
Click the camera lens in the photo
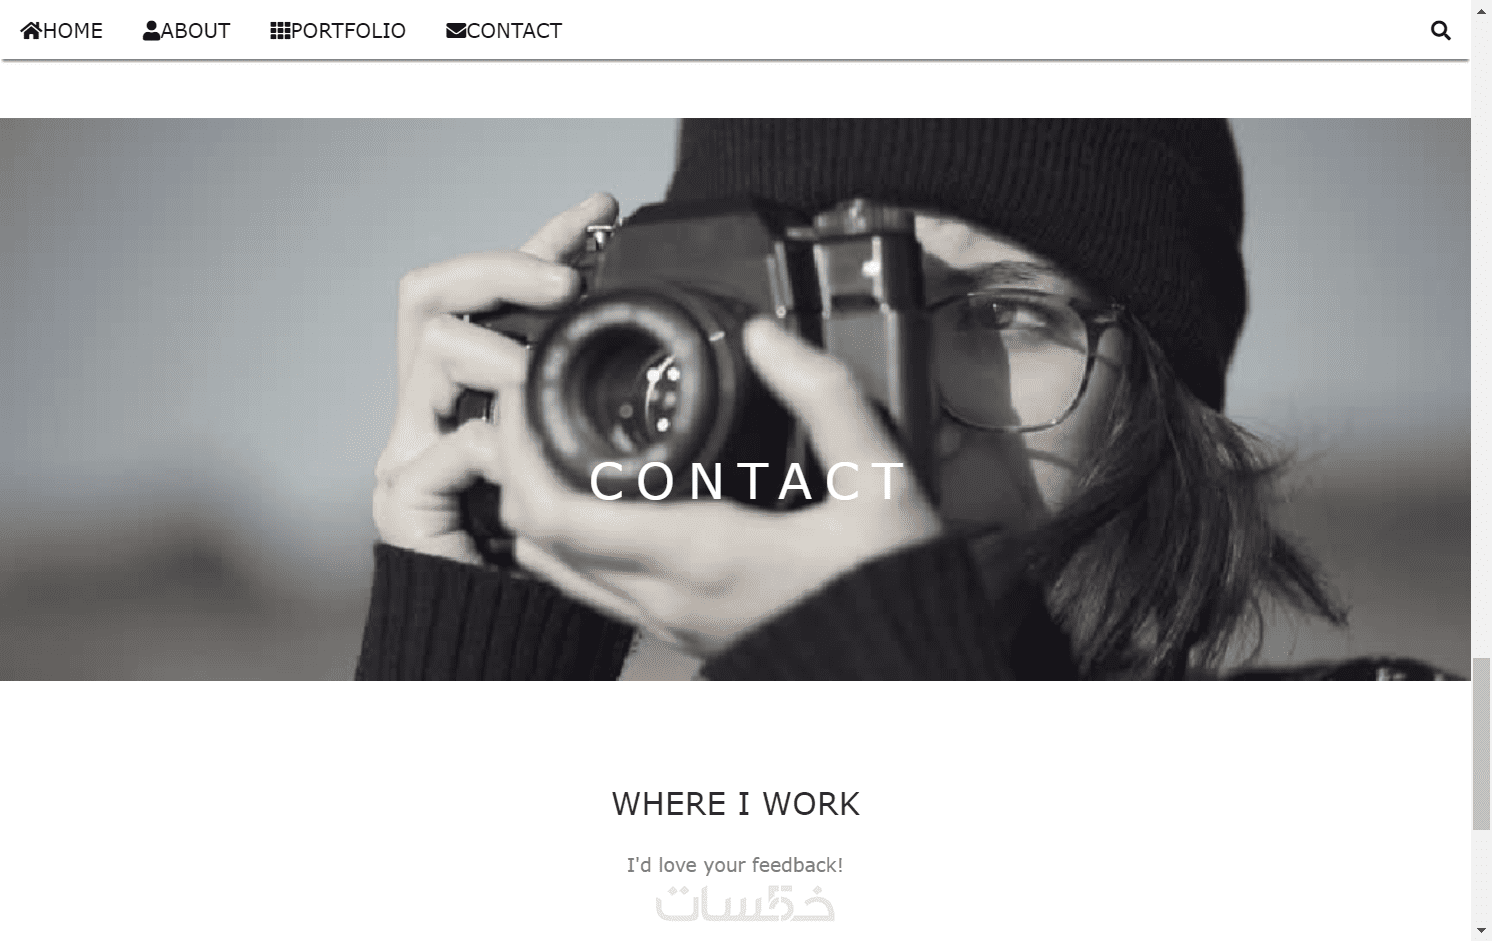point(635,385)
